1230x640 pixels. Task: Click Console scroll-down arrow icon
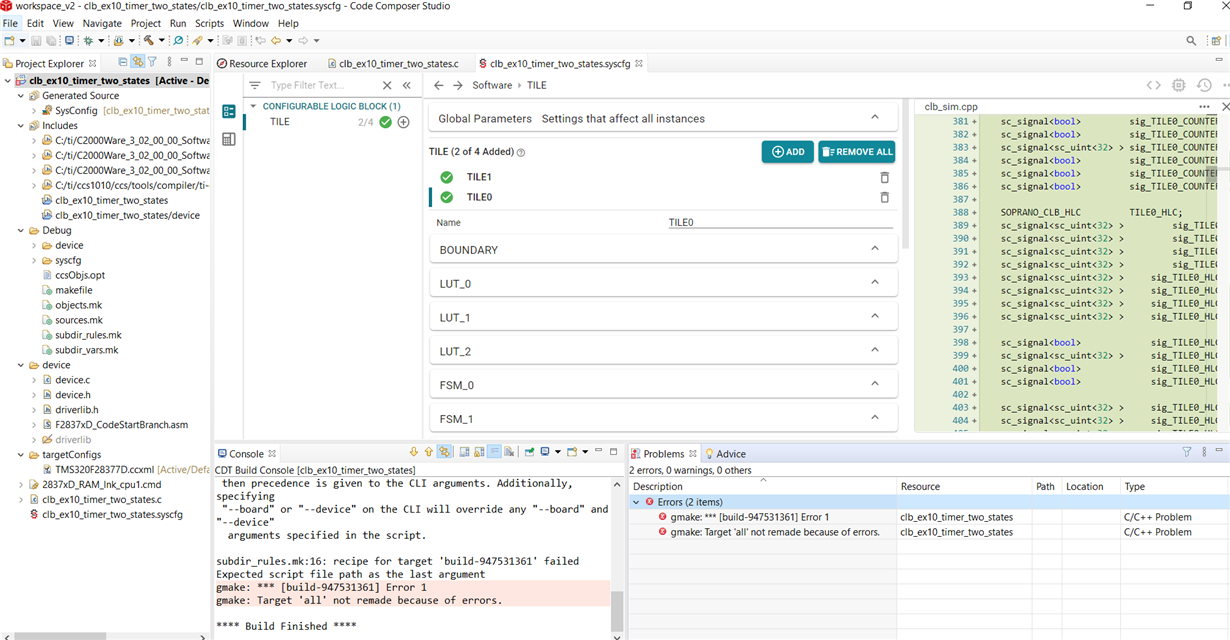[x=414, y=453]
